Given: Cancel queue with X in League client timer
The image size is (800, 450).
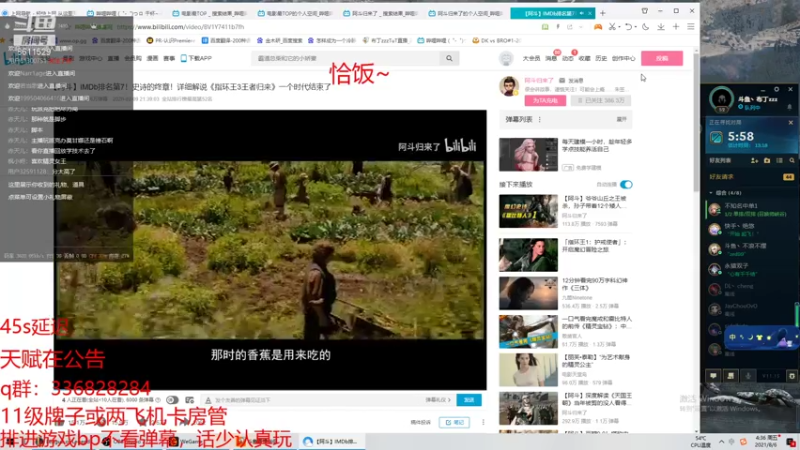Looking at the screenshot, I should pyautogui.click(x=791, y=122).
